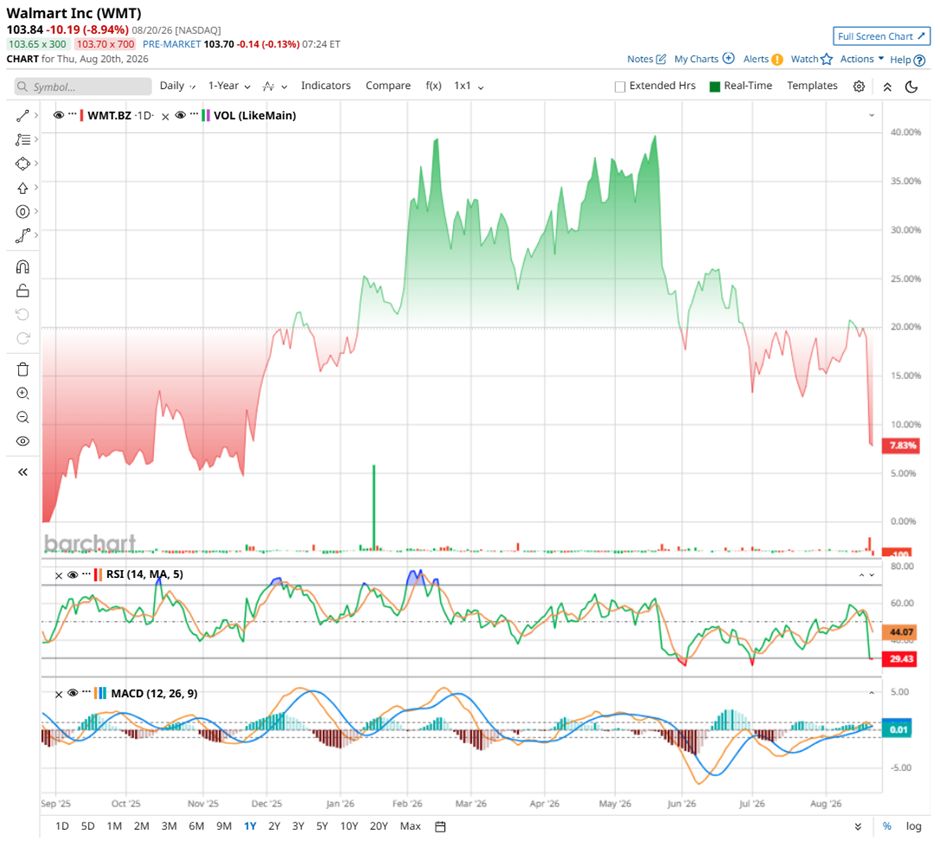Delete drawings with the trash icon
The width and height of the screenshot is (940, 847).
[x=23, y=369]
